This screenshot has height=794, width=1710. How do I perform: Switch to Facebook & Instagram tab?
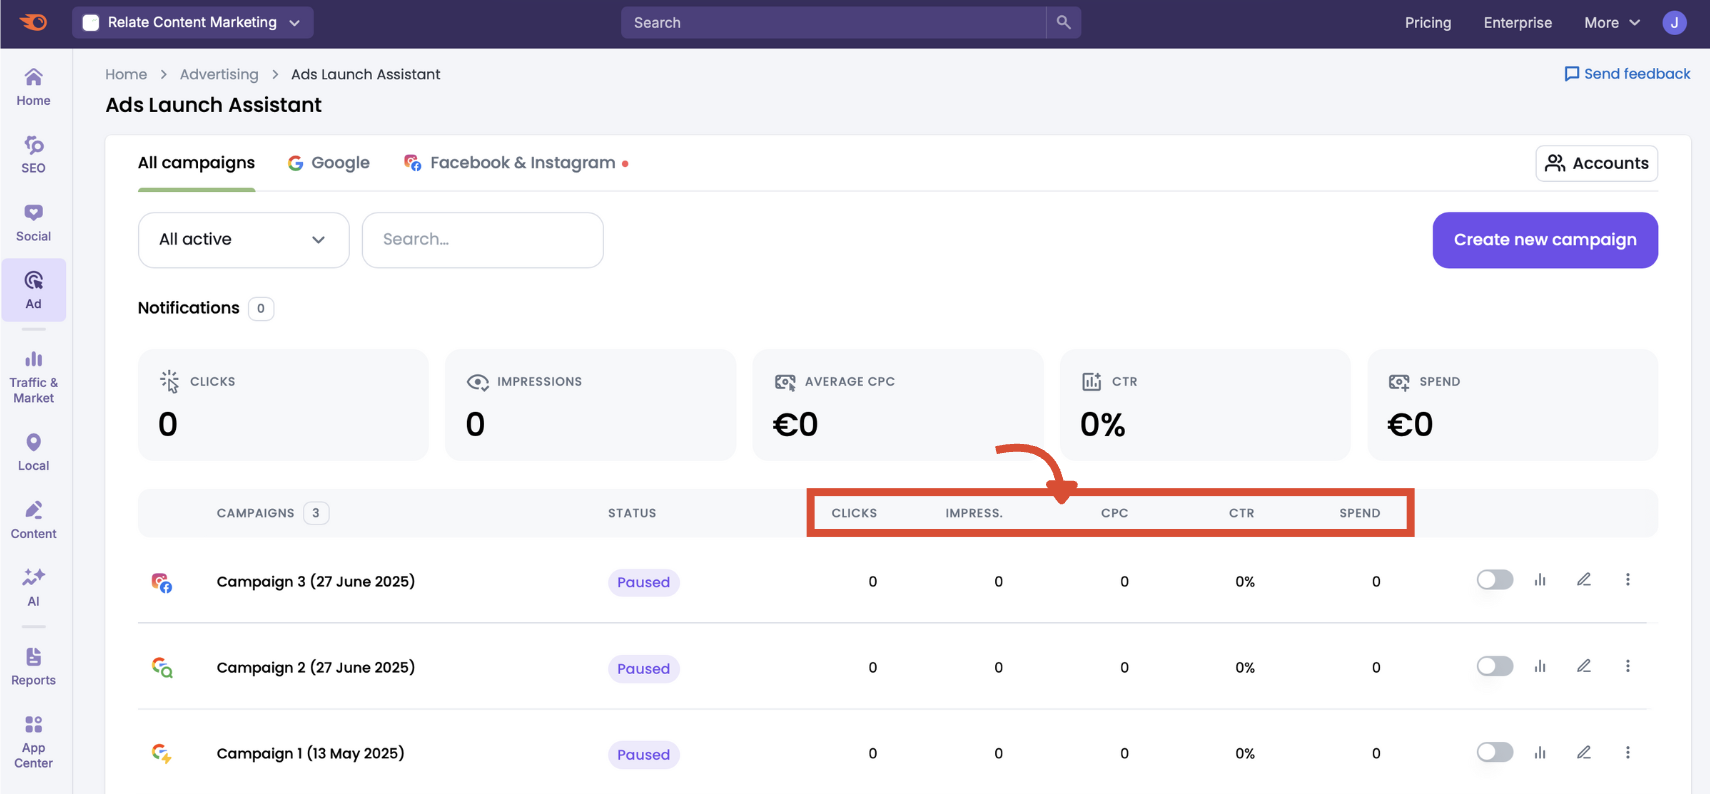tap(515, 163)
